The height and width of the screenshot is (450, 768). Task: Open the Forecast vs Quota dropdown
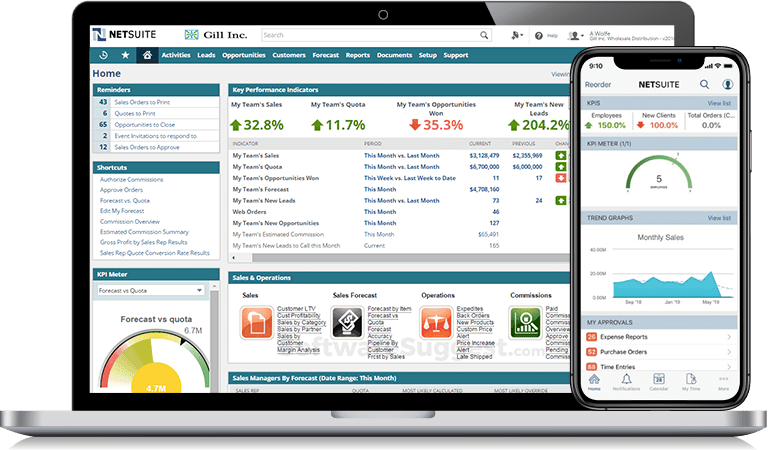click(x=150, y=290)
